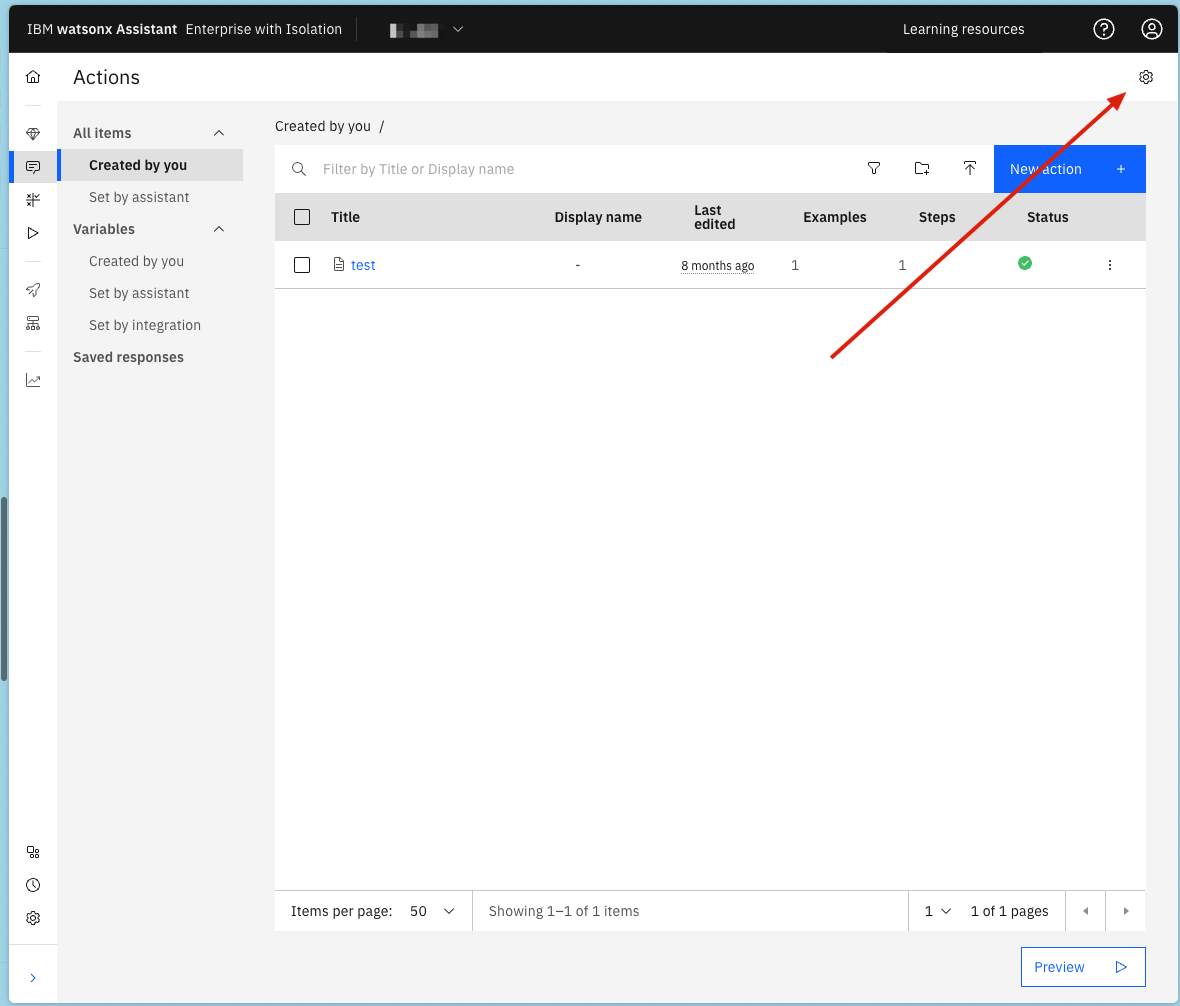The width and height of the screenshot is (1180, 1006).
Task: Click the New action button
Action: [1069, 169]
